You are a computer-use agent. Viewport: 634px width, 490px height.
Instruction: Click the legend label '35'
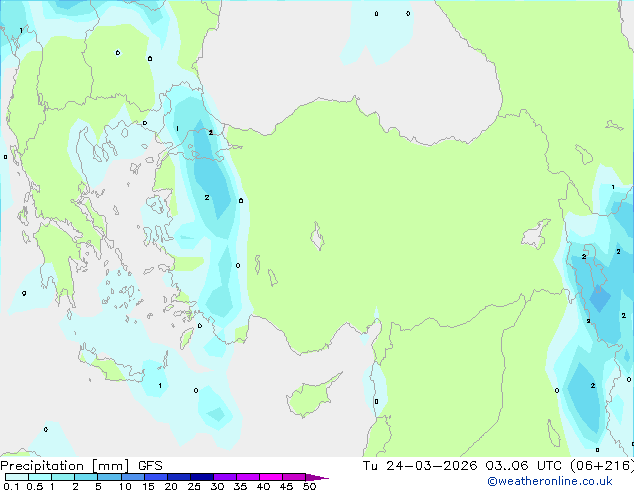tap(240, 486)
